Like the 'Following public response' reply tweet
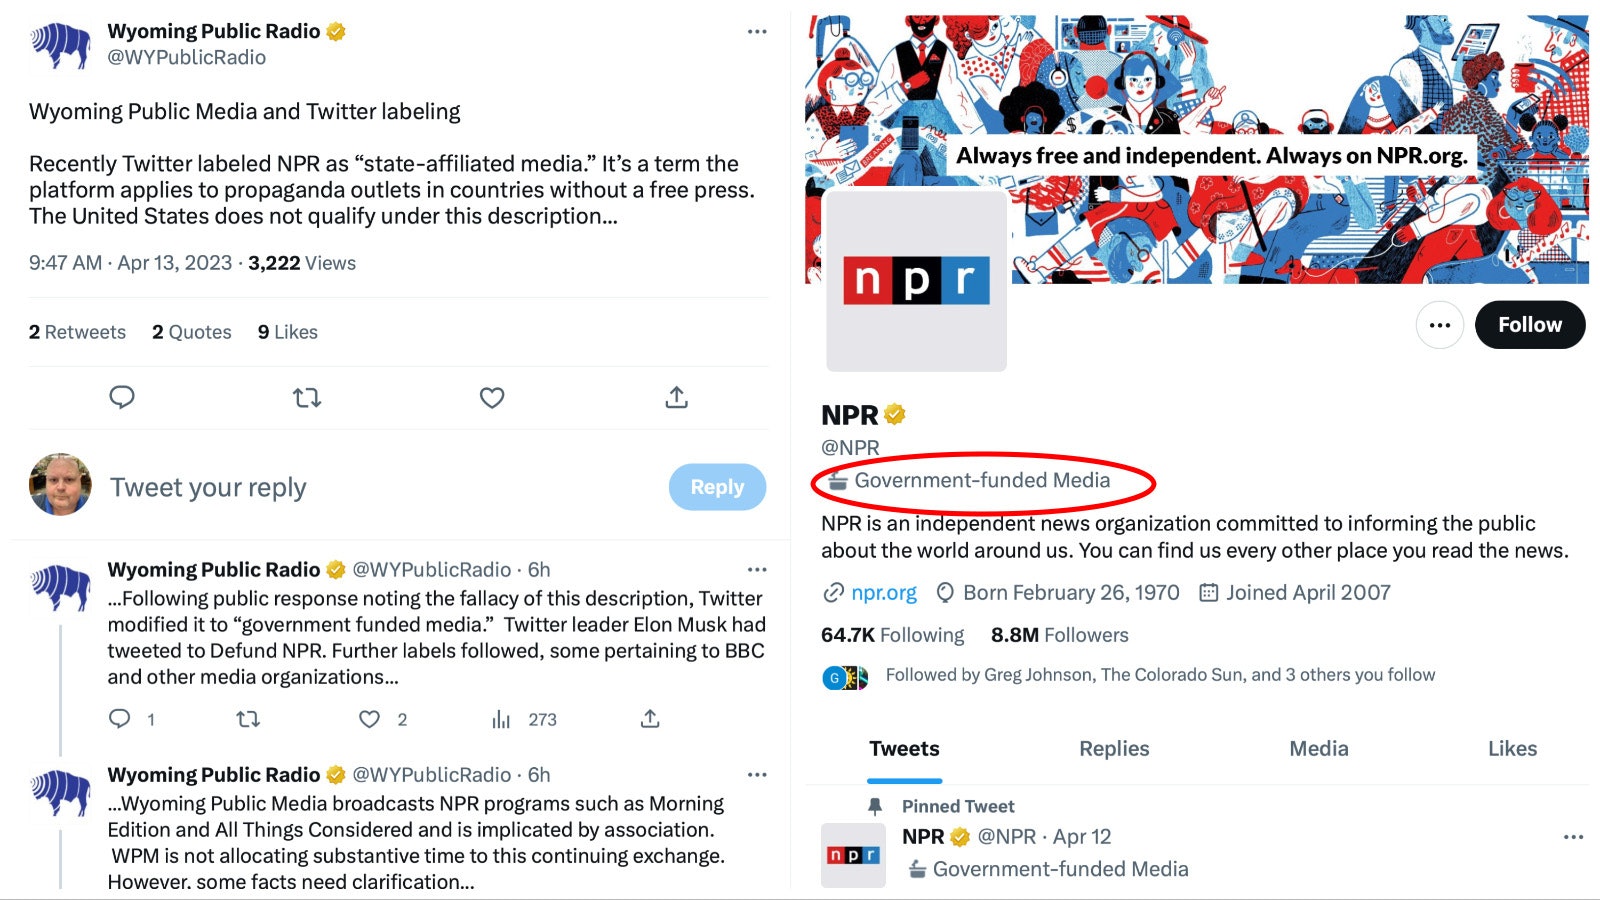The width and height of the screenshot is (1600, 900). point(370,719)
